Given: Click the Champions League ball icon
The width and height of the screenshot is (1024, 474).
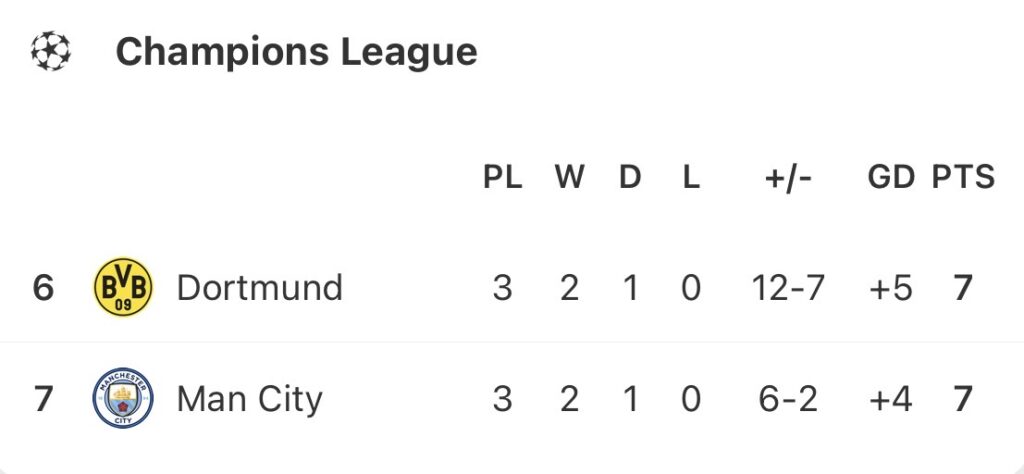Looking at the screenshot, I should click(x=50, y=51).
